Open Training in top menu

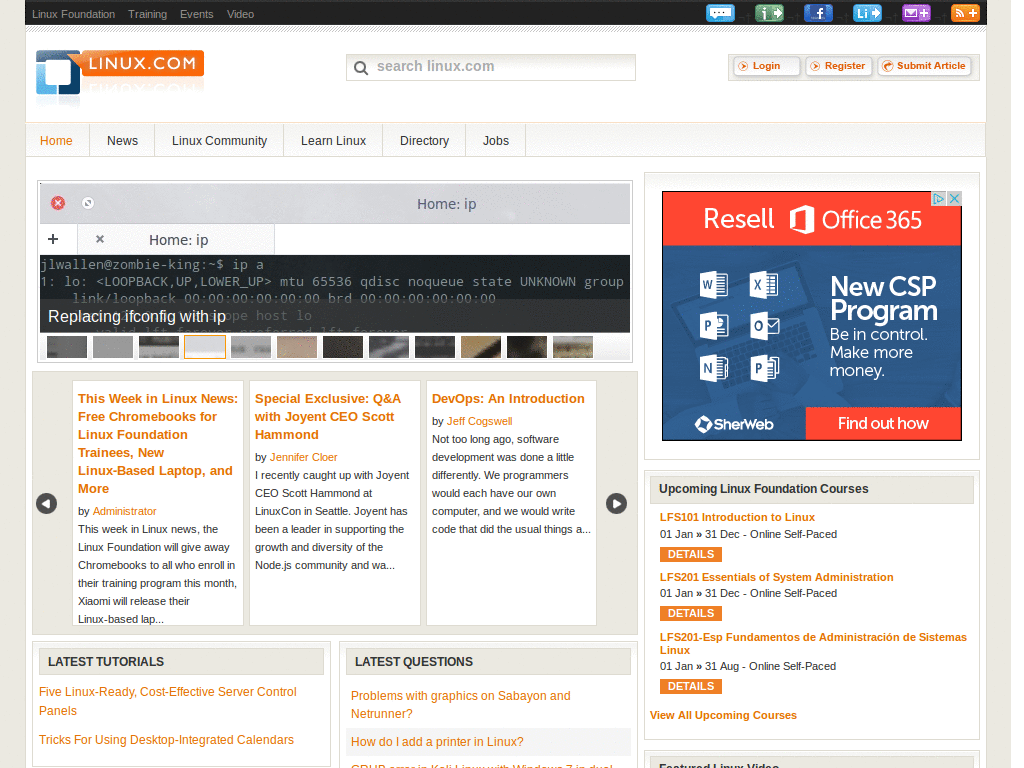point(148,14)
